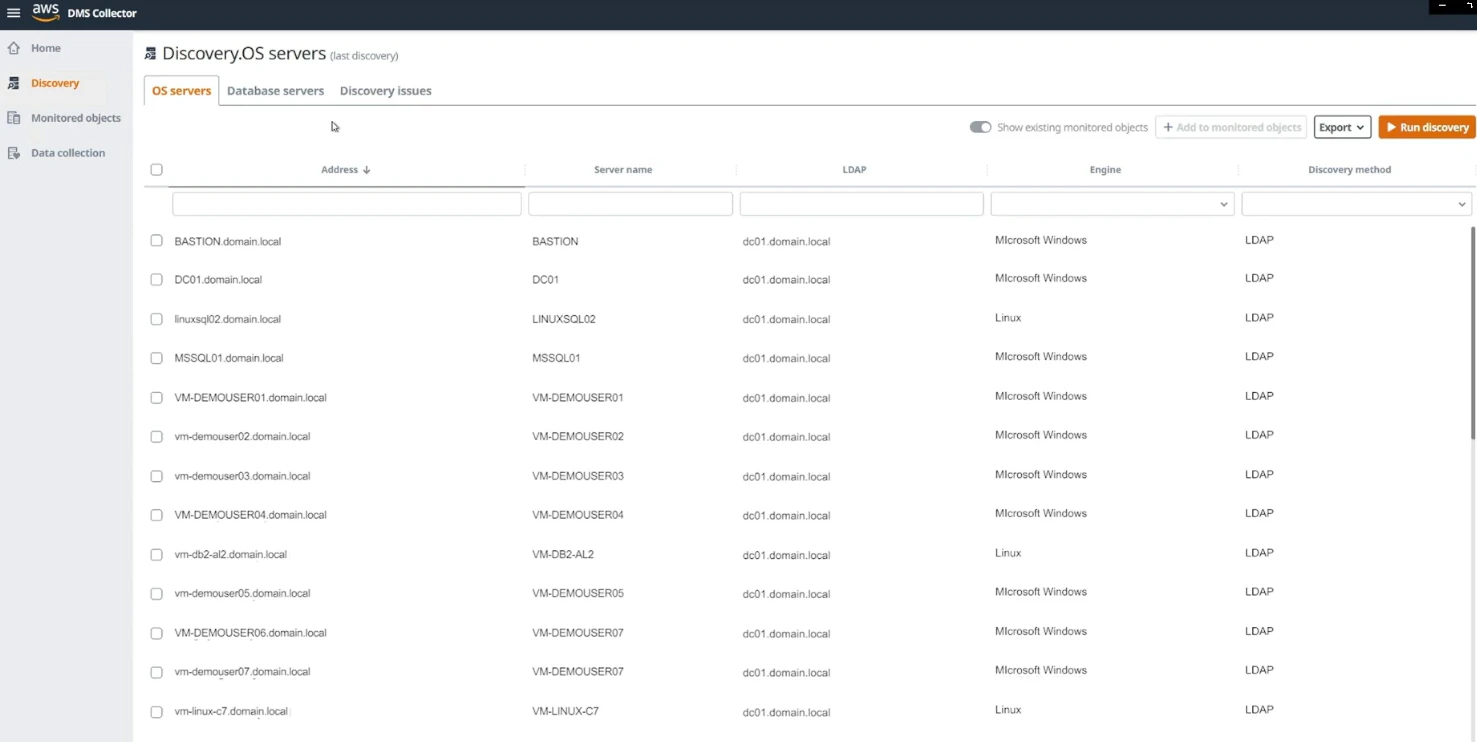Screen dimensions: 1477x742
Task: Click the Engine column header
Action: pyautogui.click(x=1105, y=170)
